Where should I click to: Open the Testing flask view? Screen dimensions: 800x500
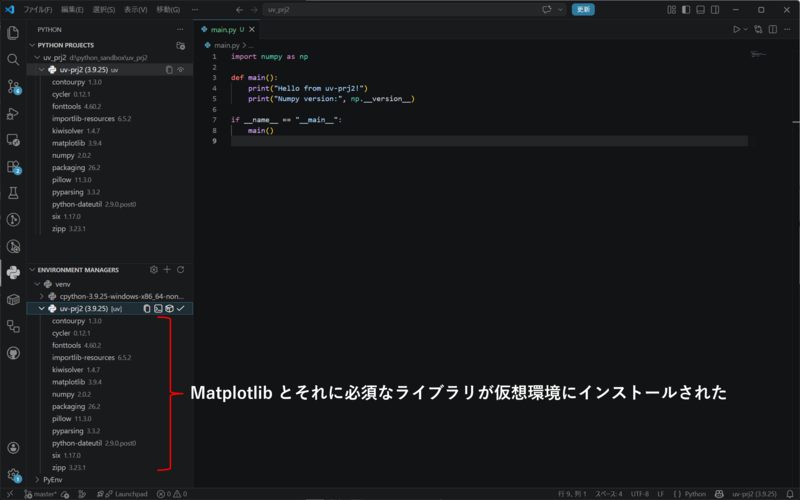coord(13,193)
